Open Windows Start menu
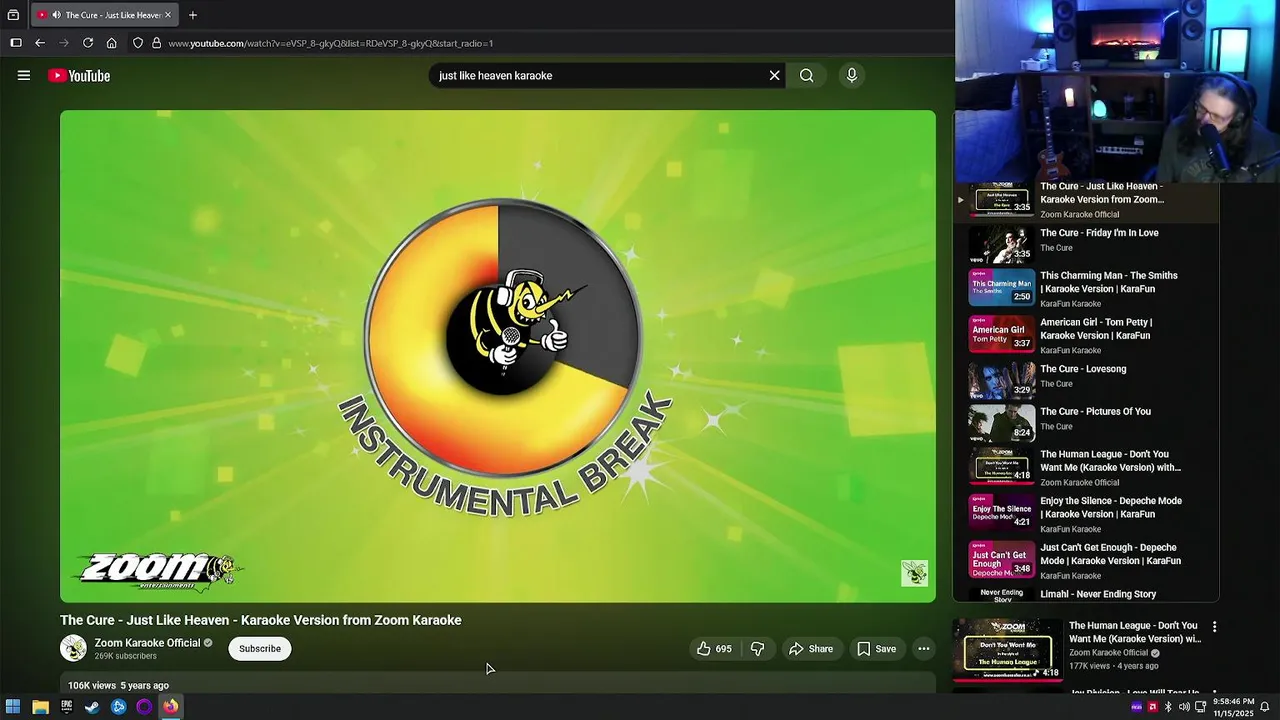 [13, 707]
